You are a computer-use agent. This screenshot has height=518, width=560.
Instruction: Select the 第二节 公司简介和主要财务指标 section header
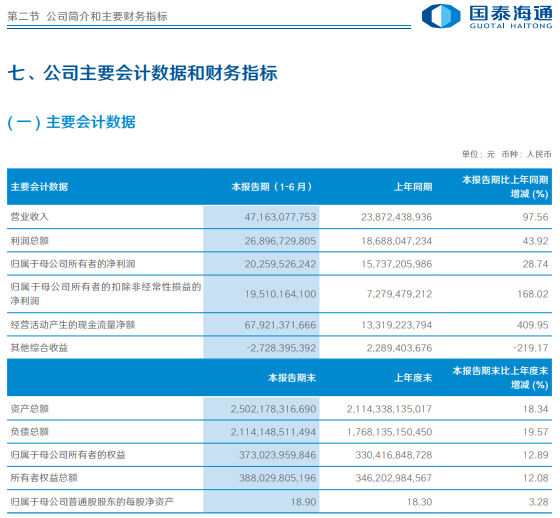[x=87, y=16]
